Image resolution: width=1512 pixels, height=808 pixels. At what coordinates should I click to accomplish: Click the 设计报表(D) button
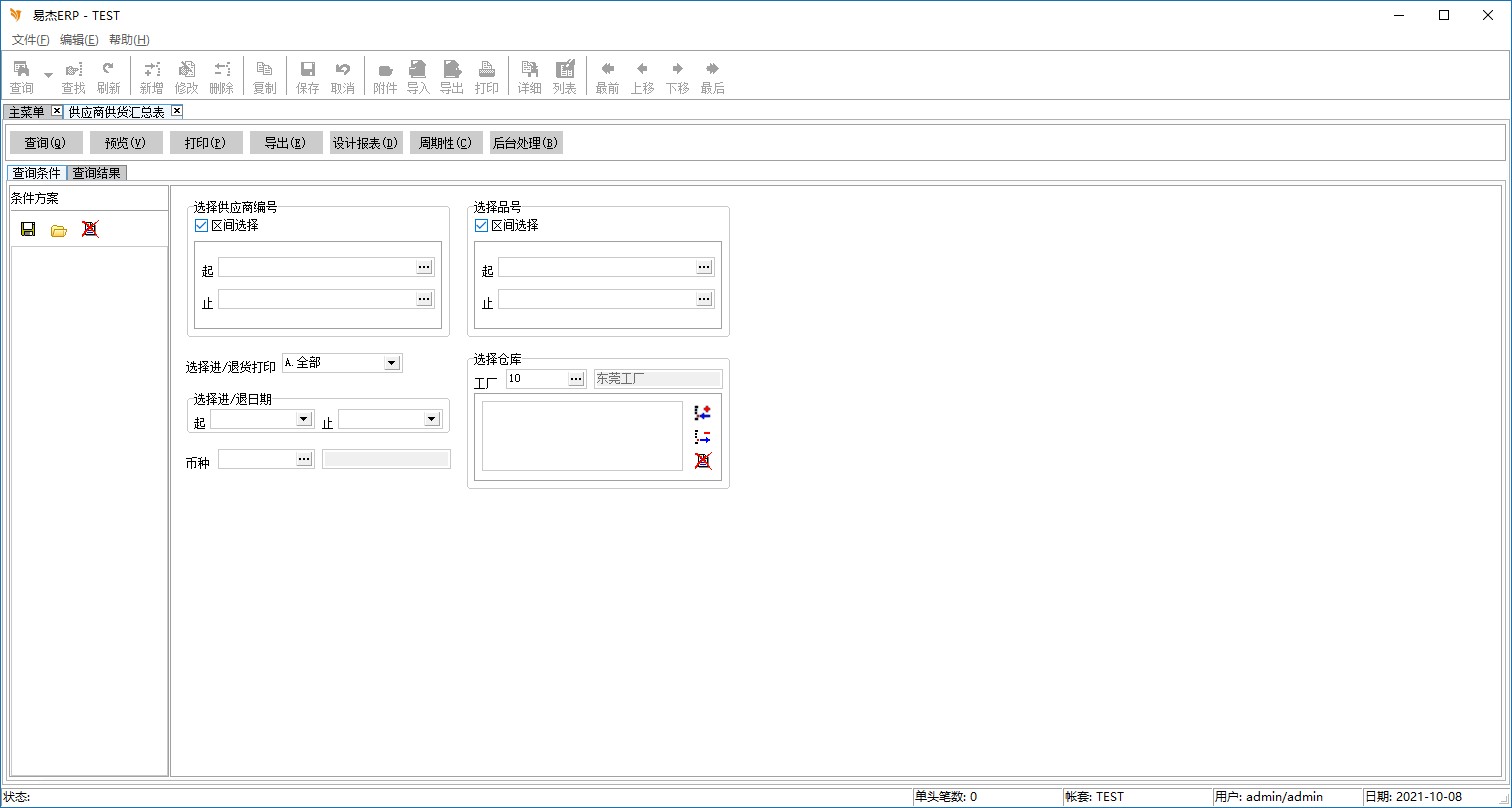pyautogui.click(x=365, y=143)
